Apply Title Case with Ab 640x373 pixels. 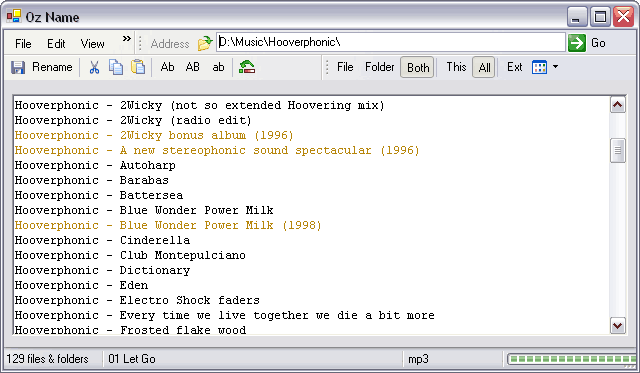pos(167,67)
